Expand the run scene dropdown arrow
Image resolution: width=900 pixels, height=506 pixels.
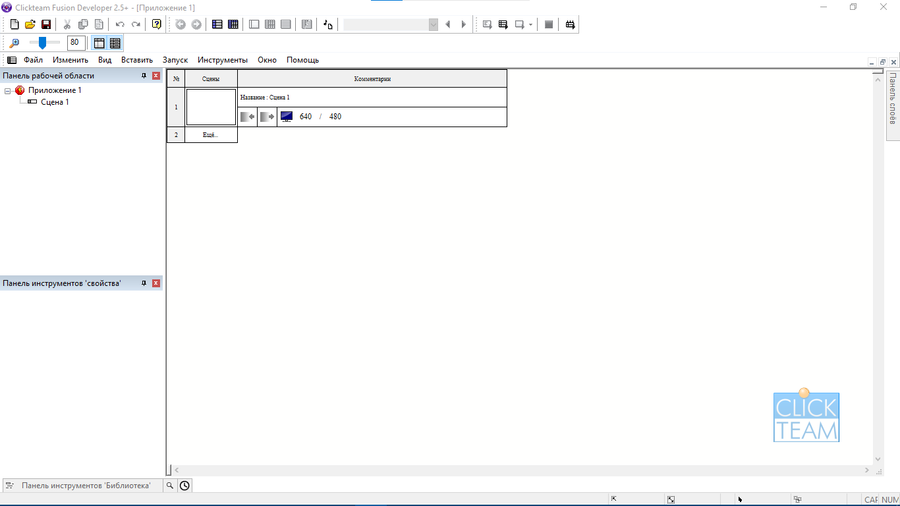point(530,24)
